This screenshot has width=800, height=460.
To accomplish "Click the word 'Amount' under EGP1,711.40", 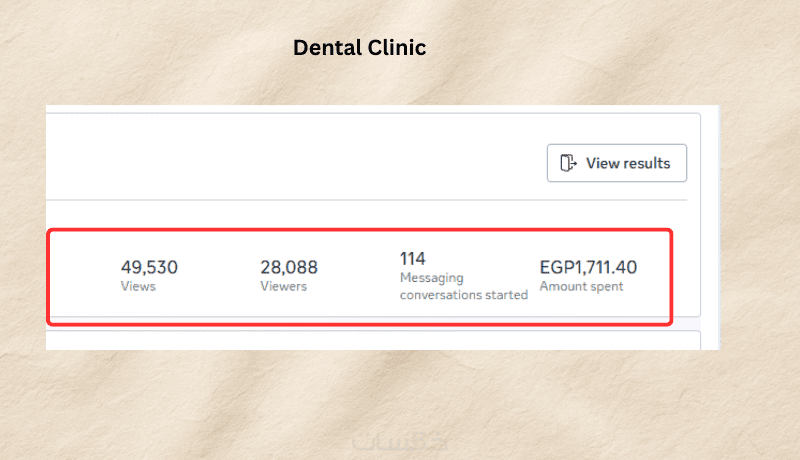I will point(563,287).
